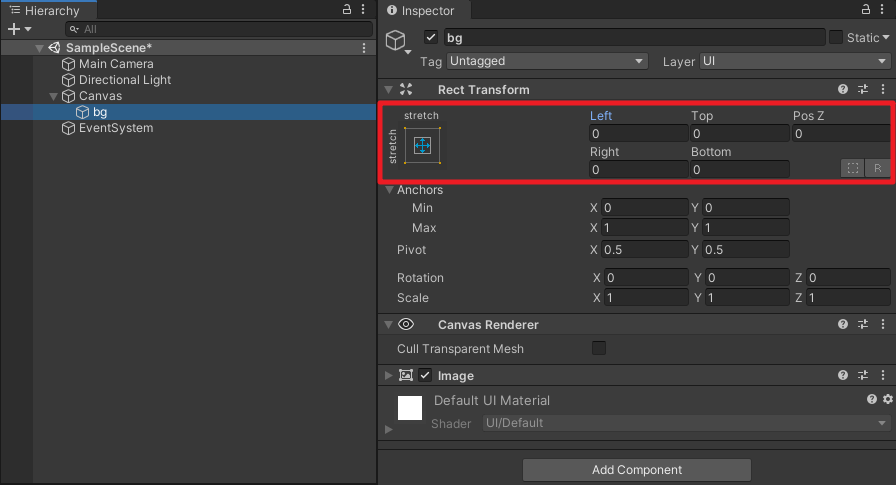896x485 pixels.
Task: Open Image component presets icon
Action: (863, 375)
